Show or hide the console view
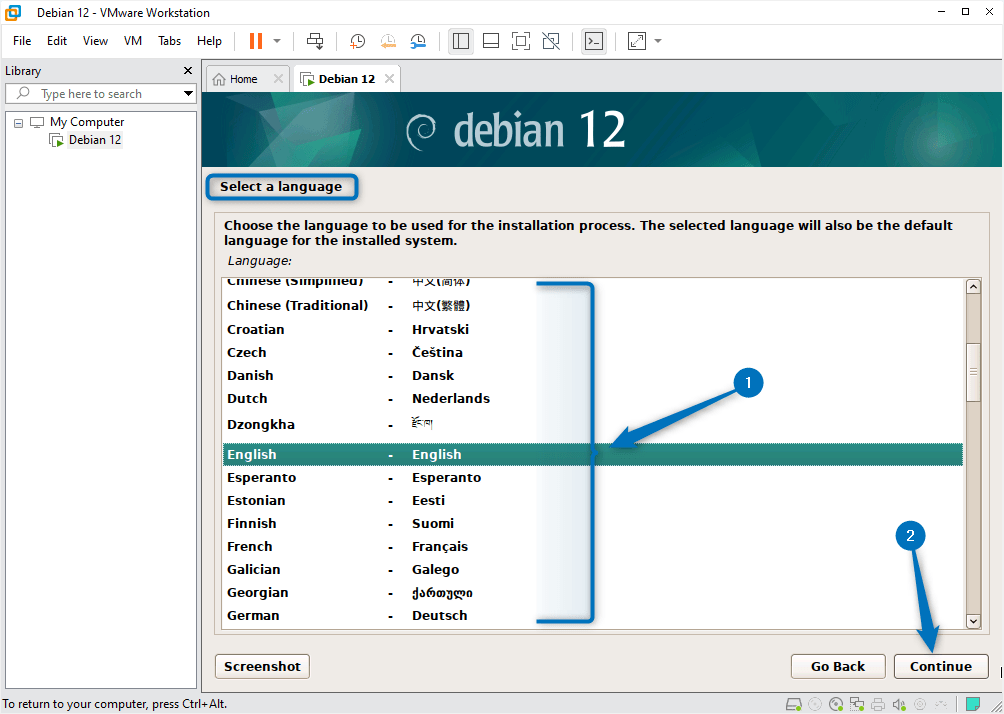The image size is (1004, 714). (x=594, y=41)
